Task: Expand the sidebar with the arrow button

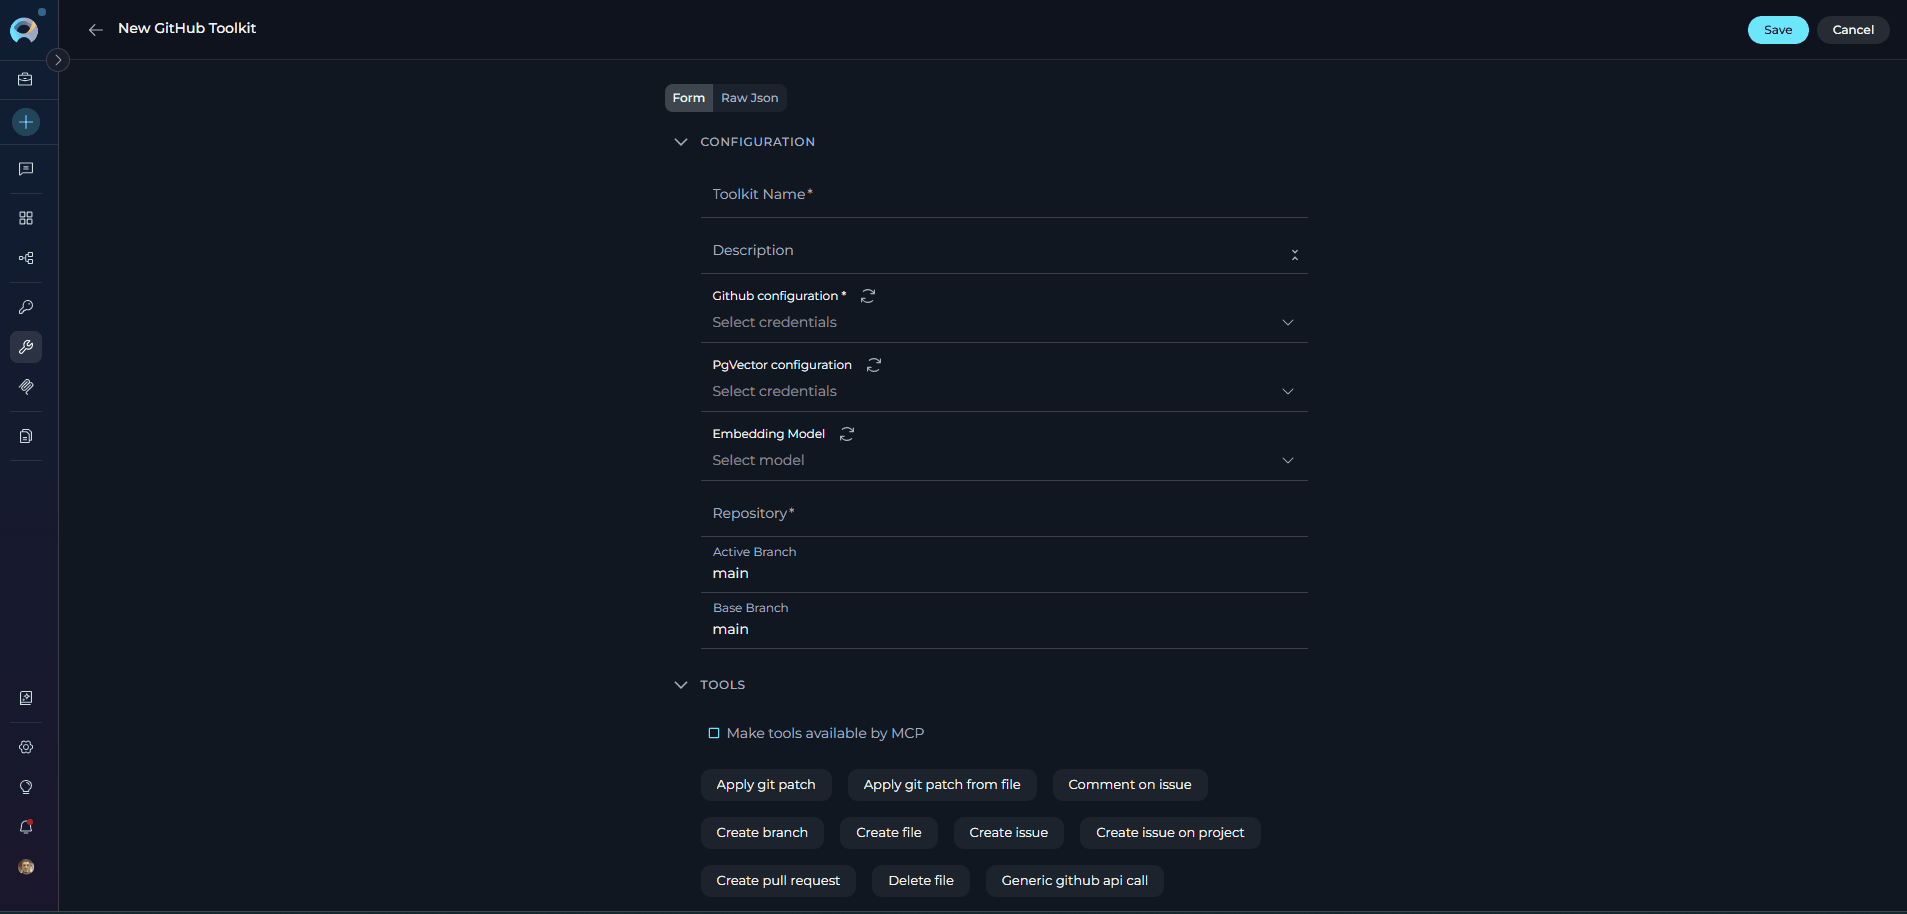Action: click(58, 60)
